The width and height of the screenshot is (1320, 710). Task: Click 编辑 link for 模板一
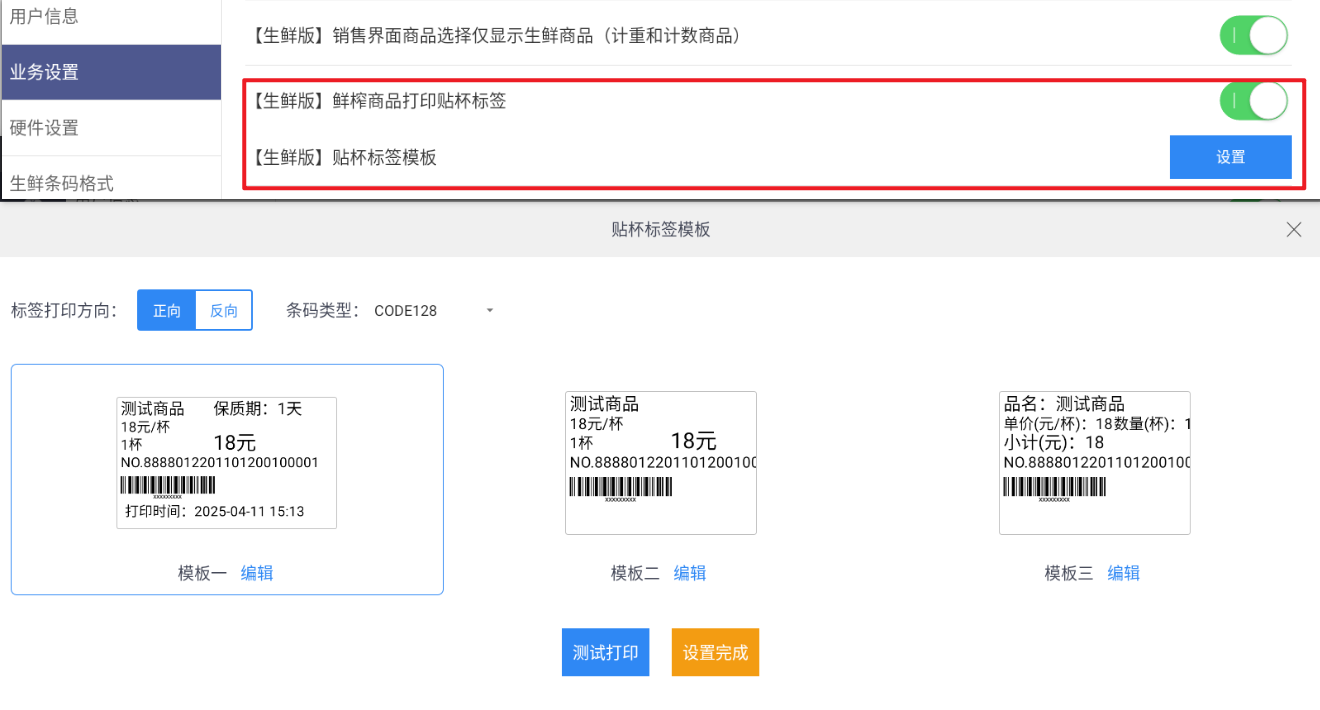[x=257, y=573]
